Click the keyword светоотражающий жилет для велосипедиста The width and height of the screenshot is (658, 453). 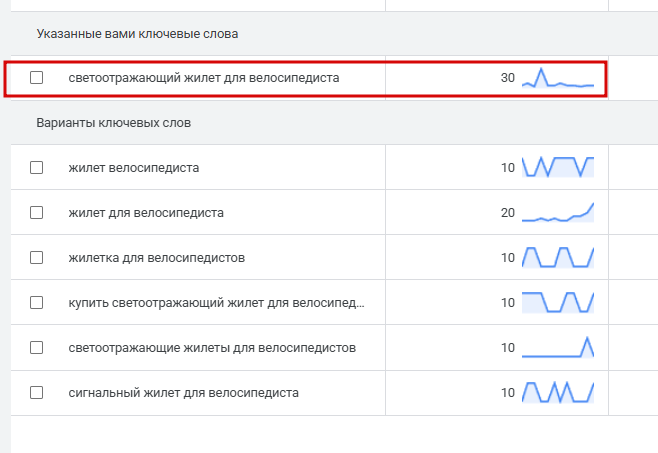click(204, 77)
